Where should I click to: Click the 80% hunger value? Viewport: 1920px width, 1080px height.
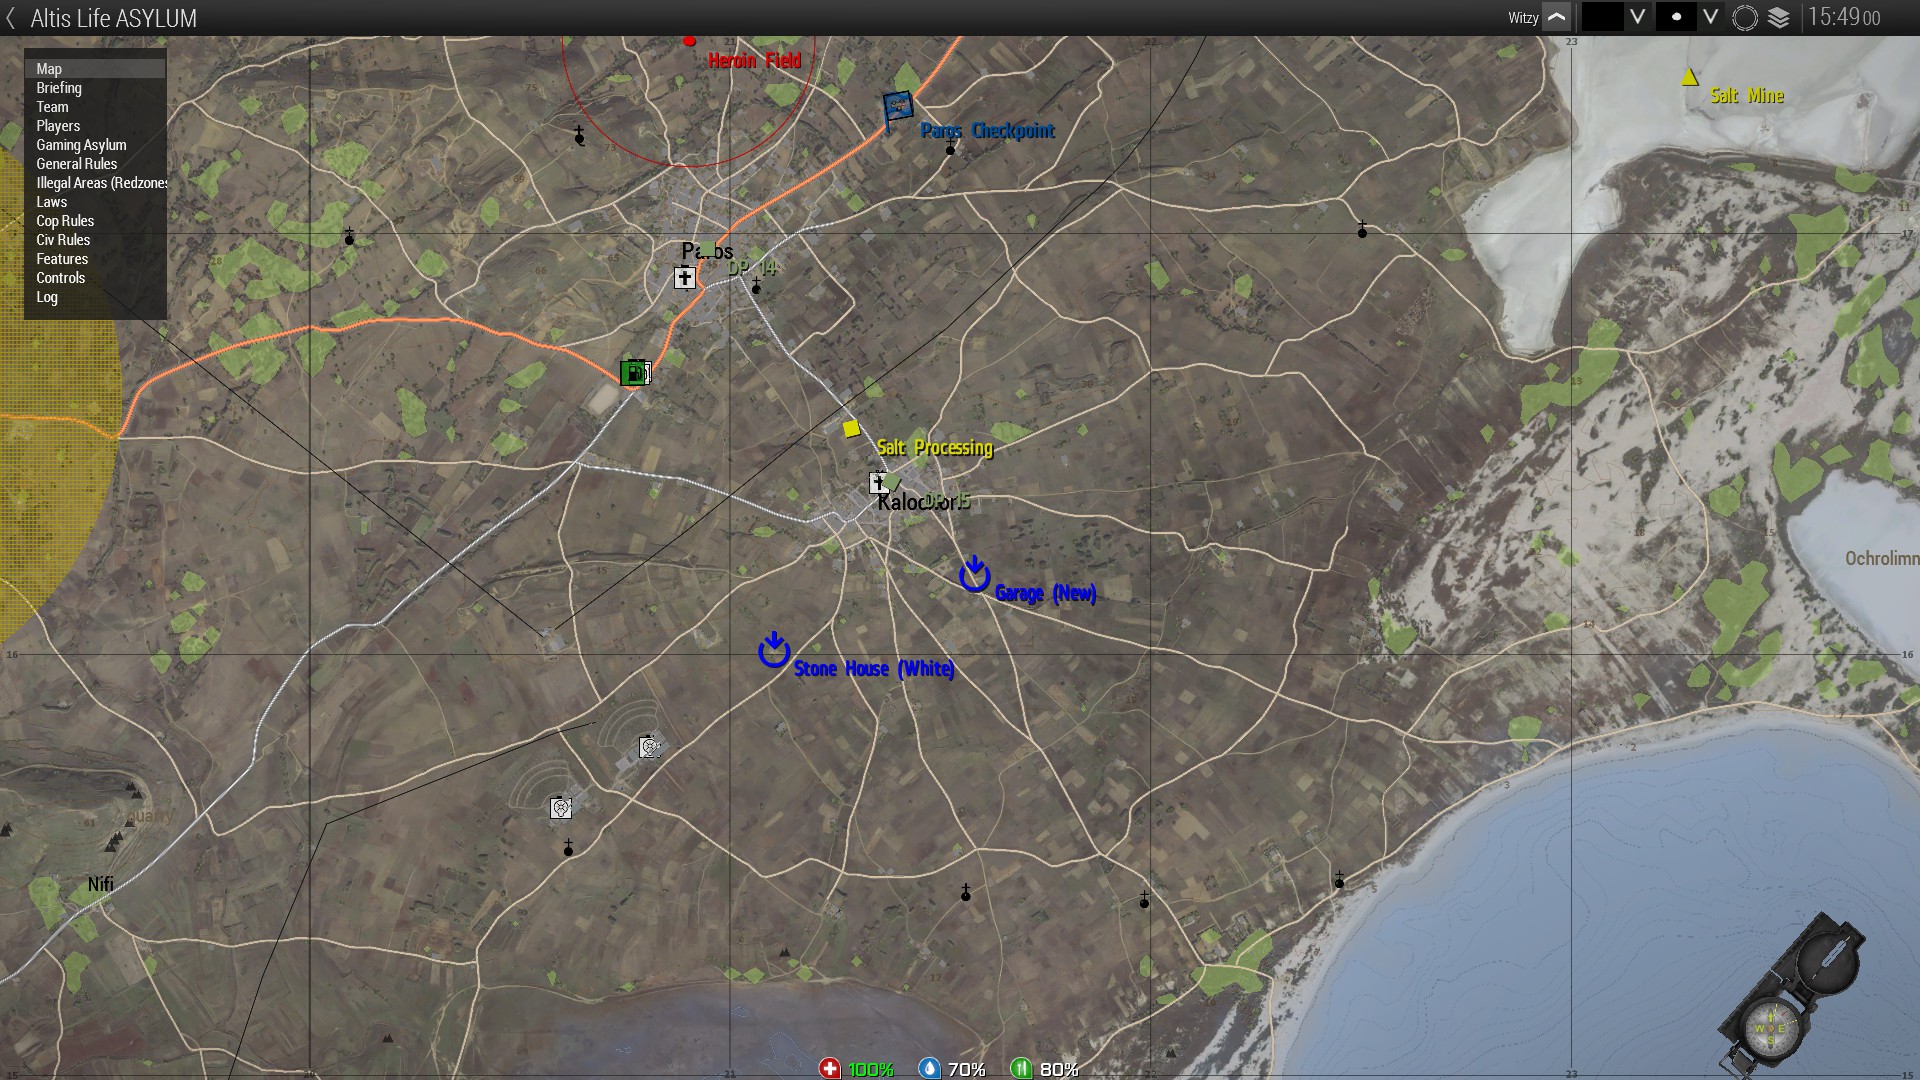1059,1070
